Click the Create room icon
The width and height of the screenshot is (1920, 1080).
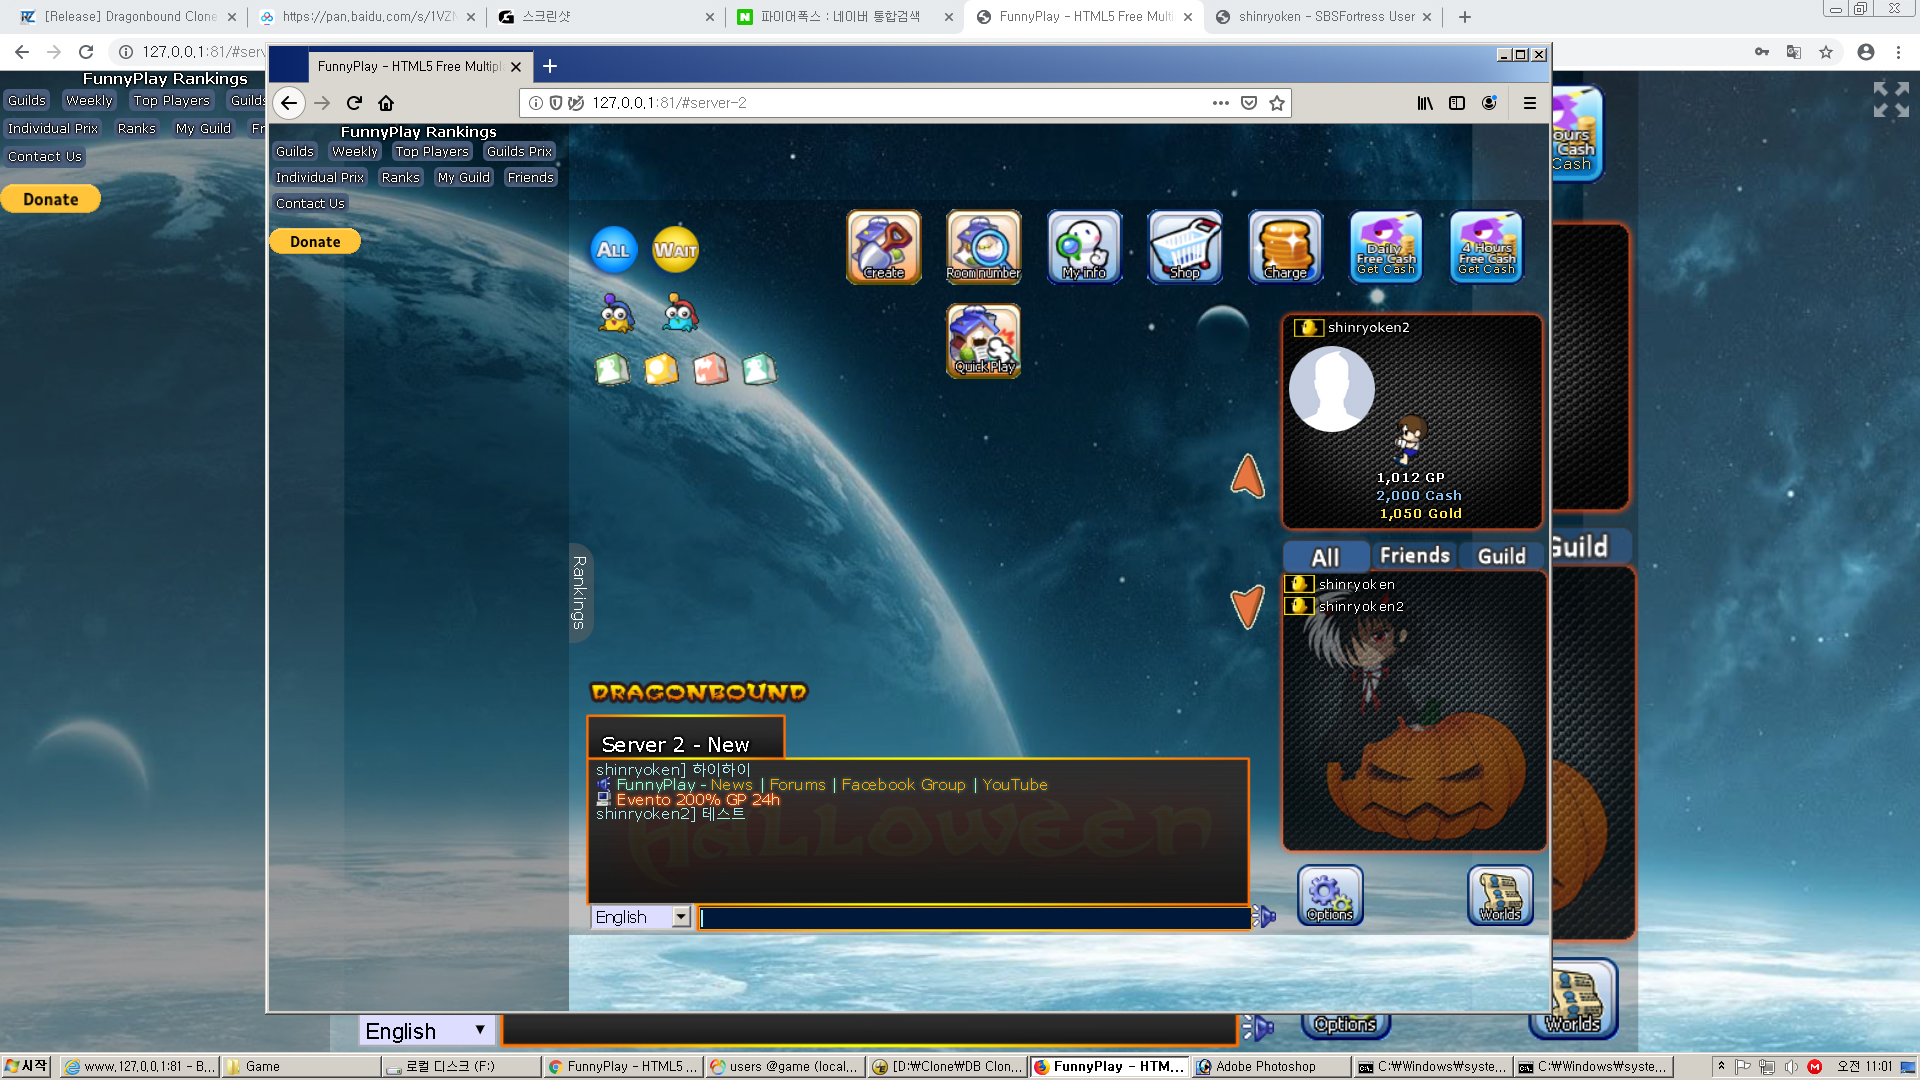(883, 246)
